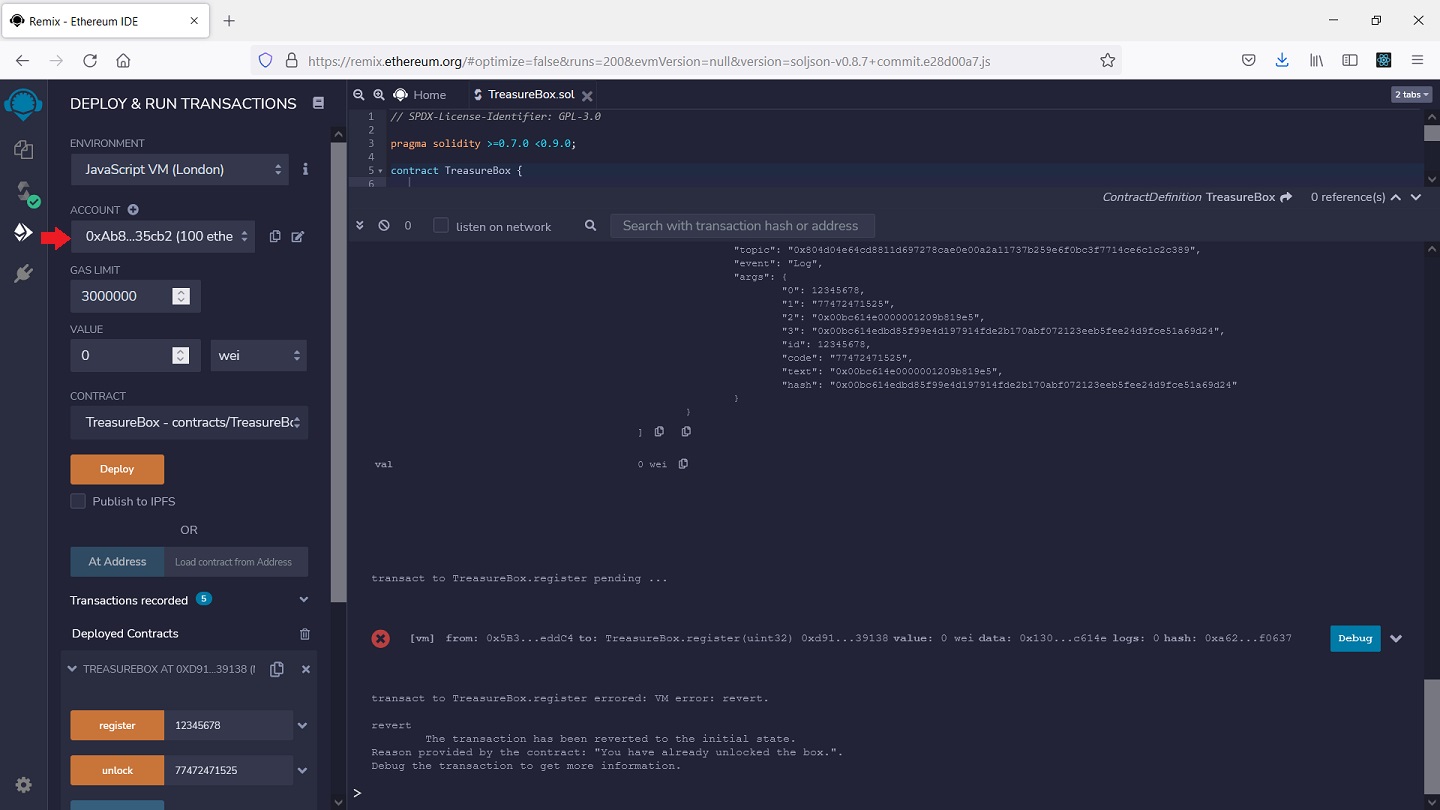Expand the register function parameters
This screenshot has height=810, width=1440.
(x=303, y=726)
